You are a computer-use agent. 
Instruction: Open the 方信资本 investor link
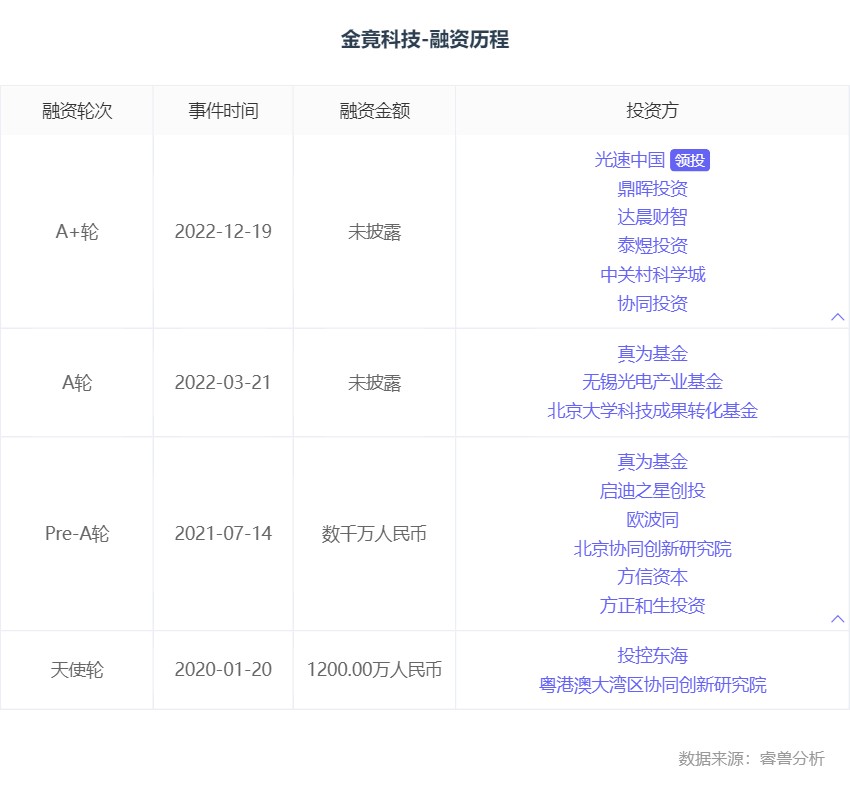point(652,577)
